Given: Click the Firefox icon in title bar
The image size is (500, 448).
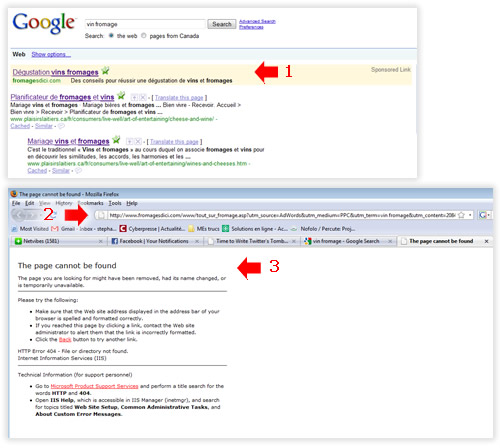Looking at the screenshot, I should click(x=14, y=194).
